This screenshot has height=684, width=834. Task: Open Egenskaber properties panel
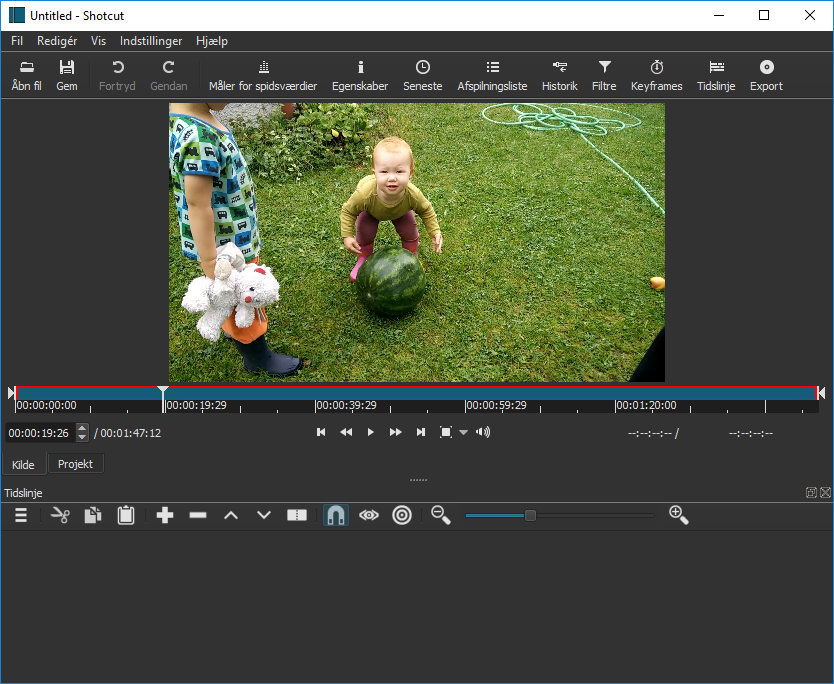(360, 75)
